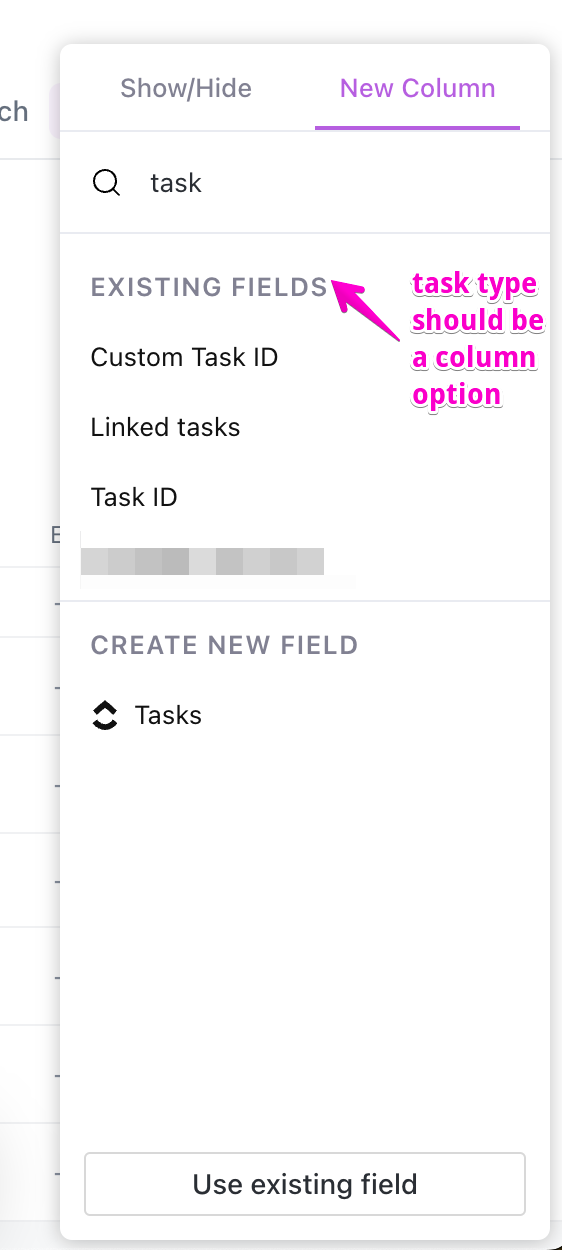Click the purple button edge behind the panel
The height and width of the screenshot is (1250, 562).
point(54,110)
